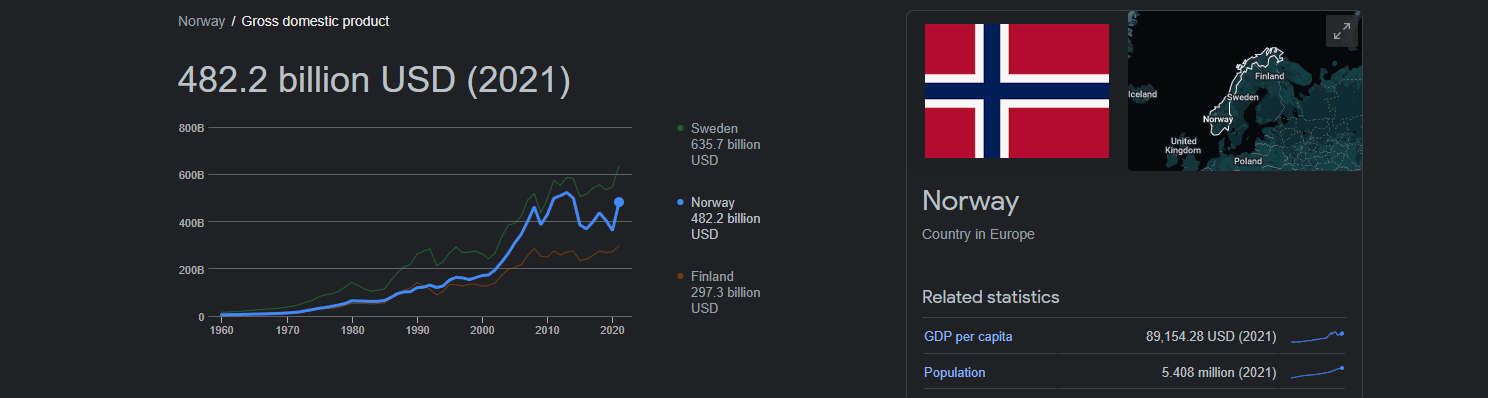Select the Finland legend entry
This screenshot has height=398, width=1488.
pos(718,292)
